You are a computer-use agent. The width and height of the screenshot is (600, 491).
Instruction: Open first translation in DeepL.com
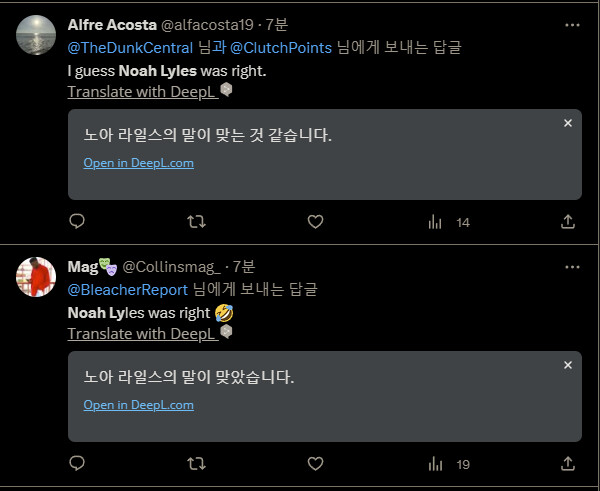coord(138,162)
